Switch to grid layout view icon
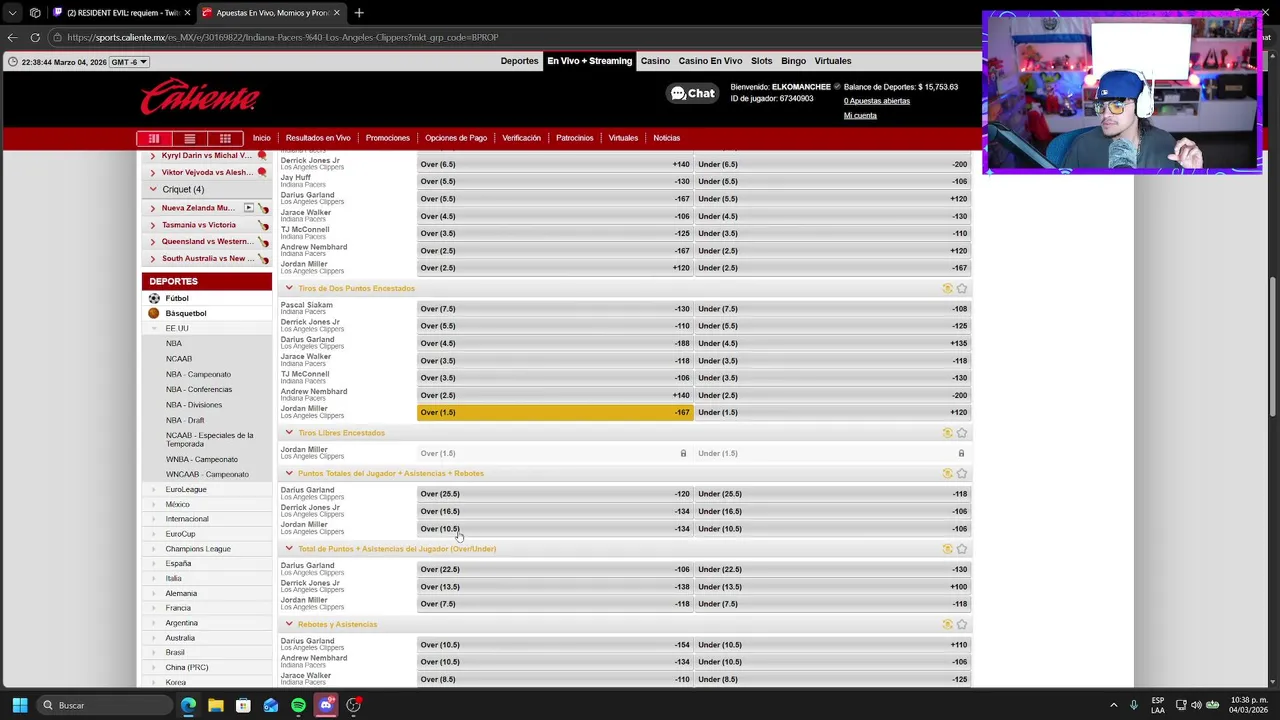This screenshot has width=1280, height=720. point(225,138)
